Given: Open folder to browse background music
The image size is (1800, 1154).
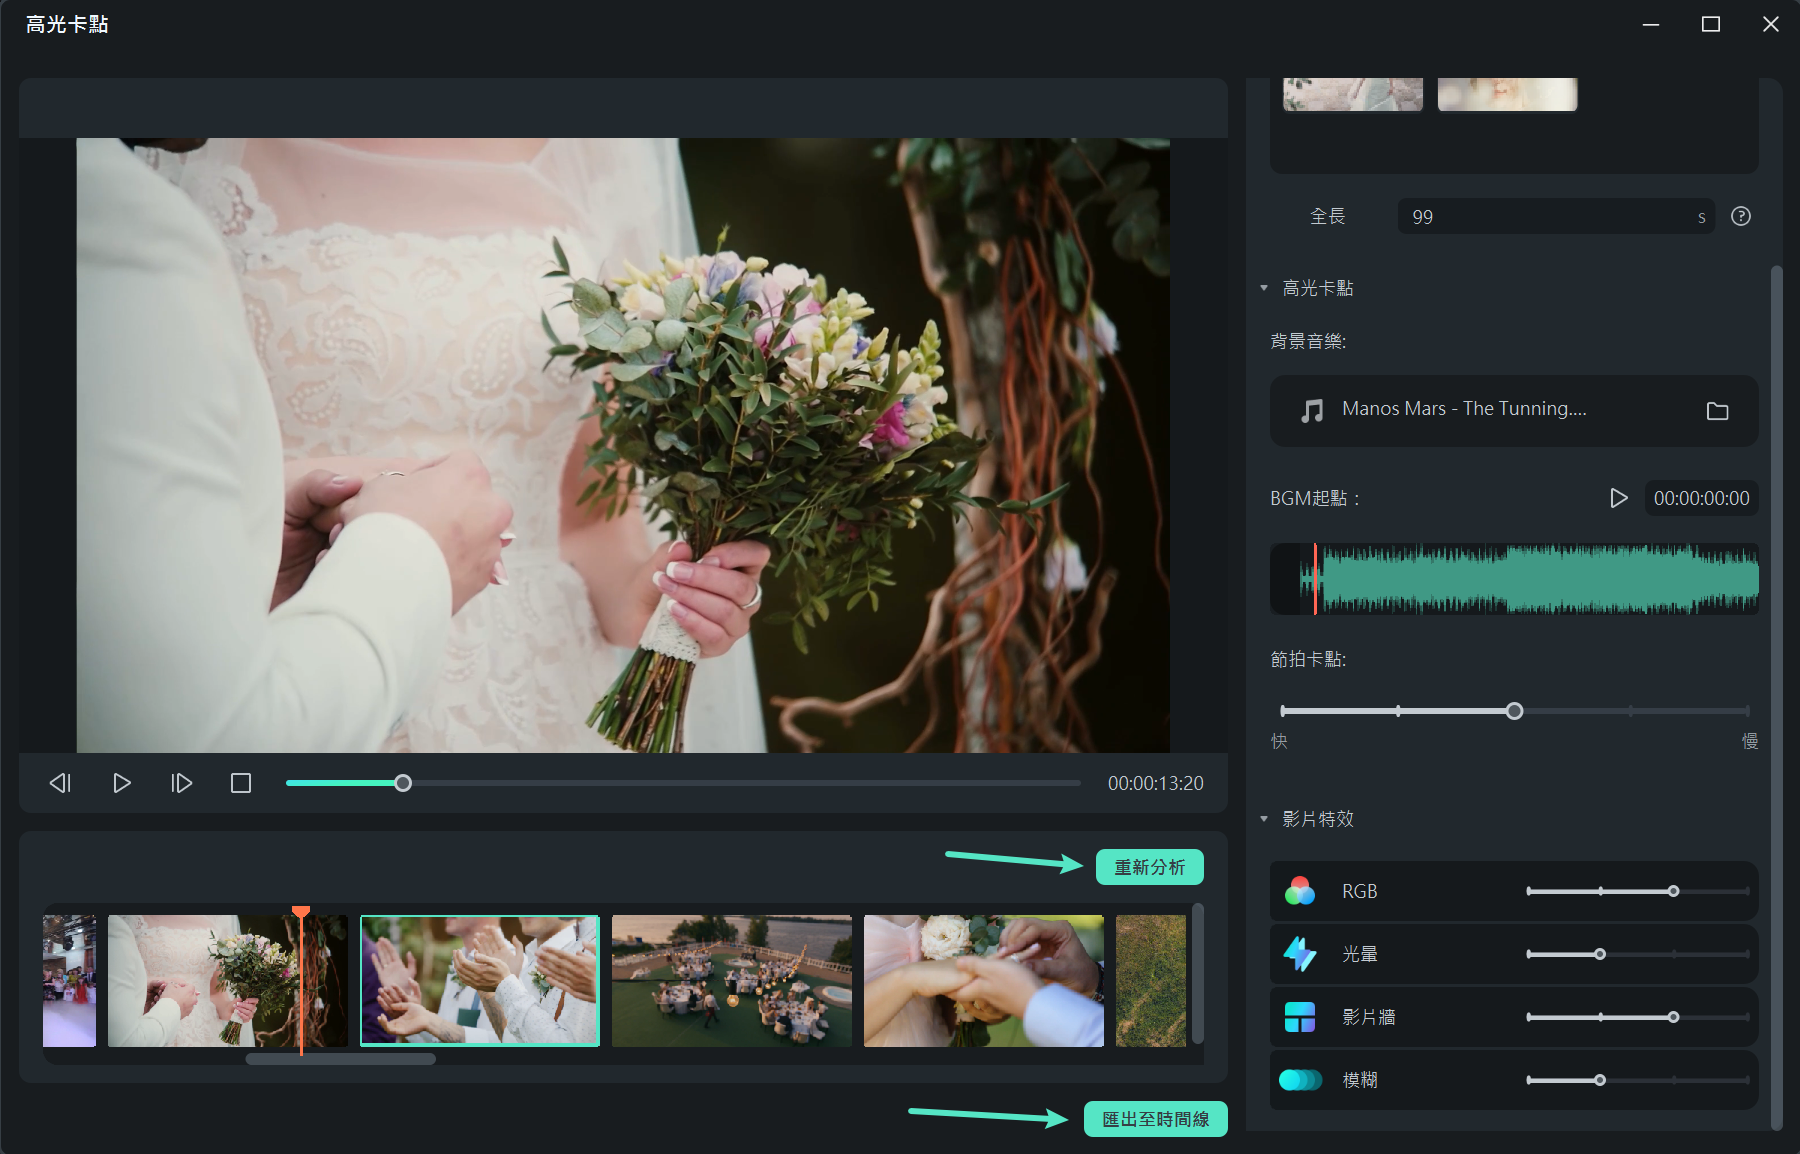Looking at the screenshot, I should 1717,411.
